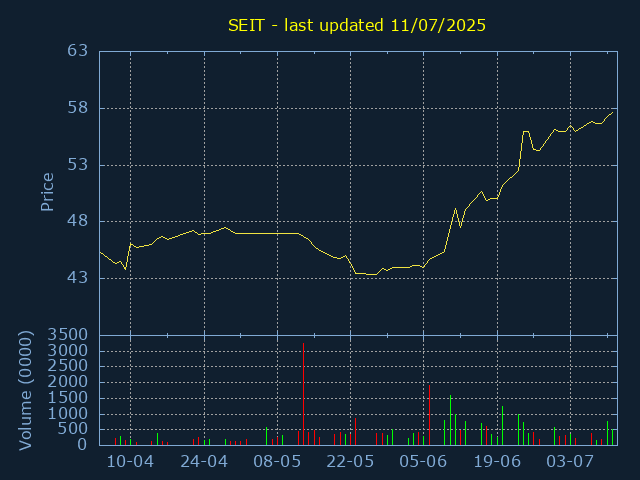Click the 43 price tick label

(x=78, y=278)
